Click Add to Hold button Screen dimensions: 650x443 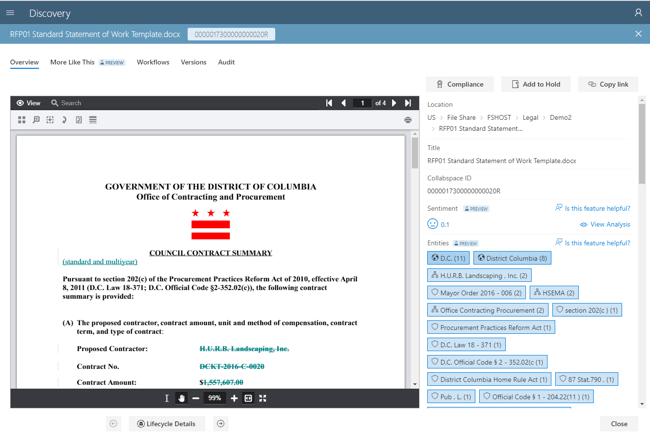(x=536, y=84)
